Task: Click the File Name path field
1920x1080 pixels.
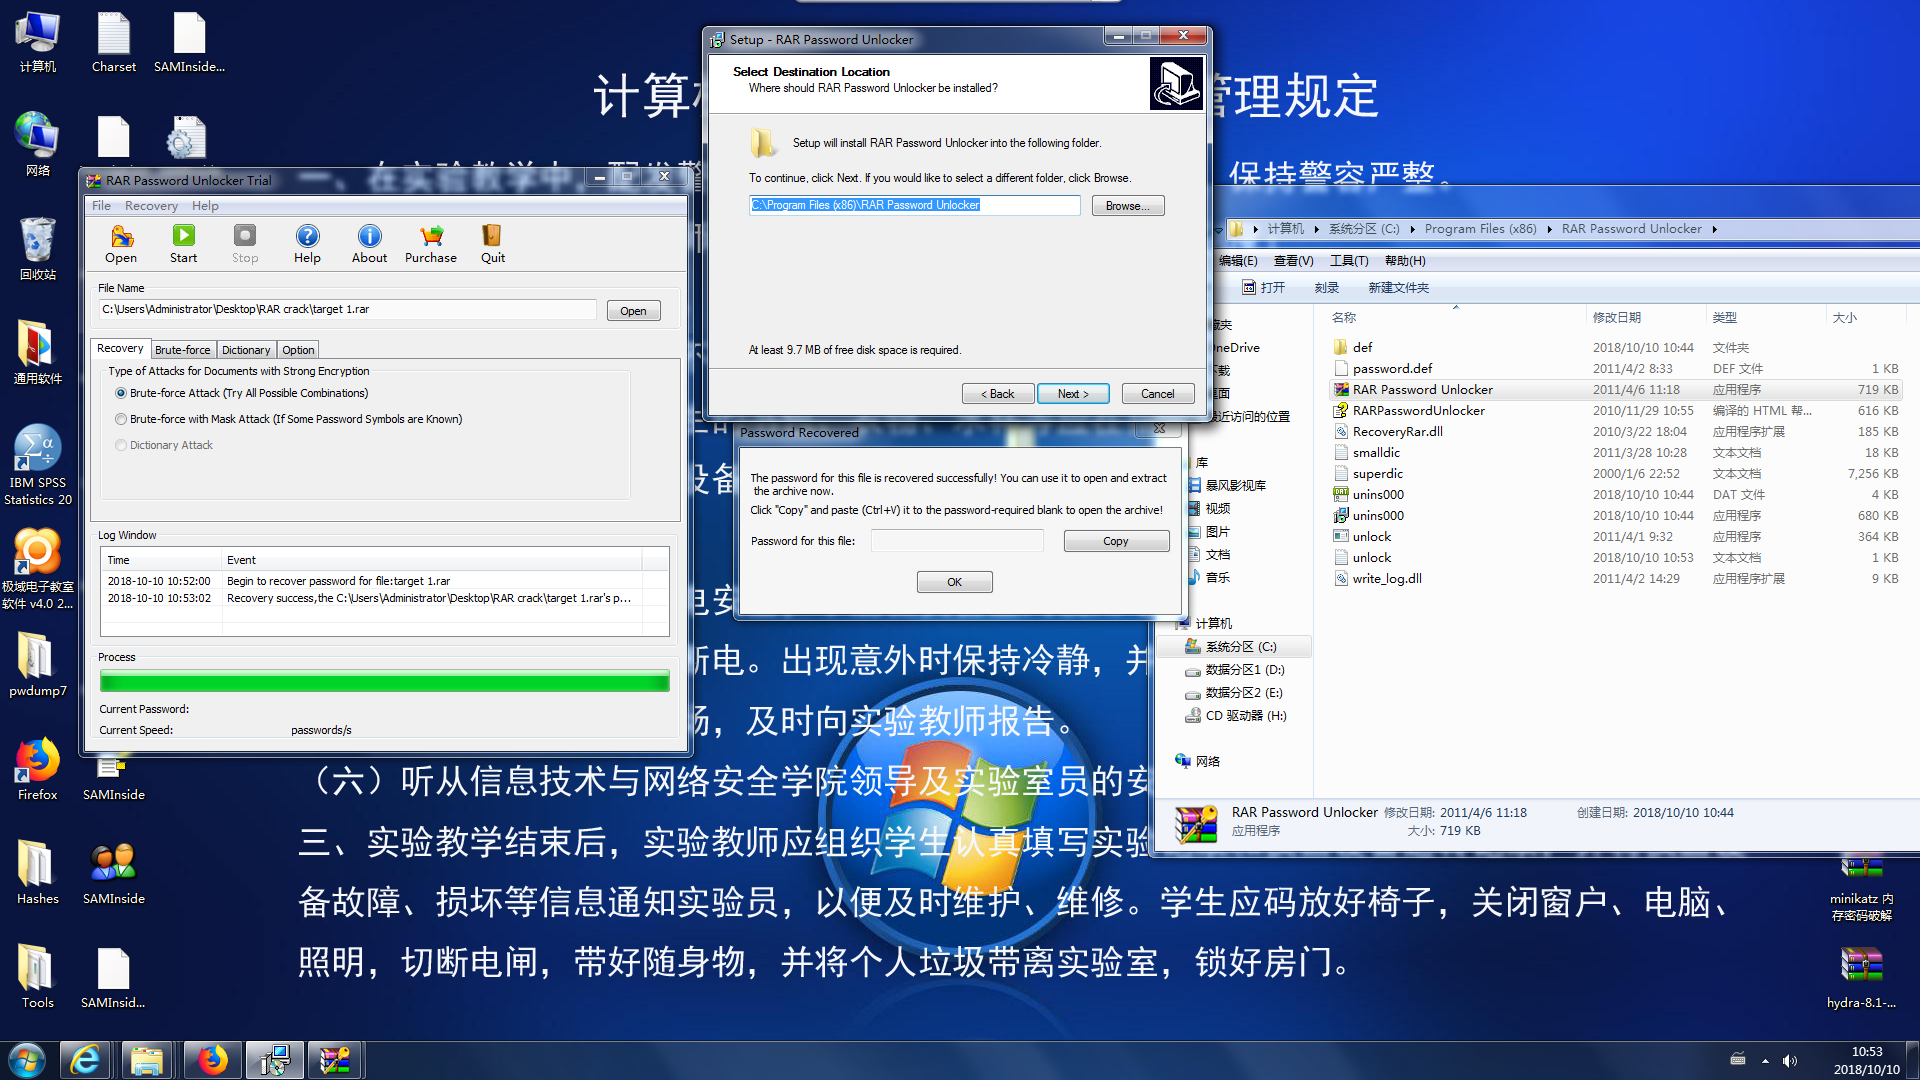Action: (348, 310)
